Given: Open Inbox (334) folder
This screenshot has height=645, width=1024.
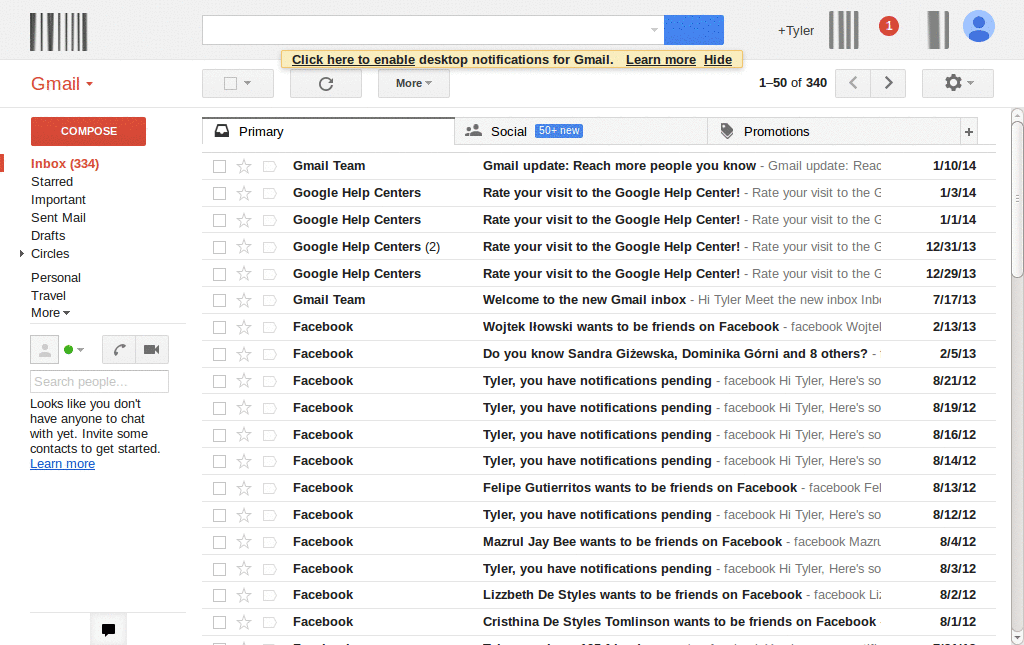Looking at the screenshot, I should pos(65,164).
